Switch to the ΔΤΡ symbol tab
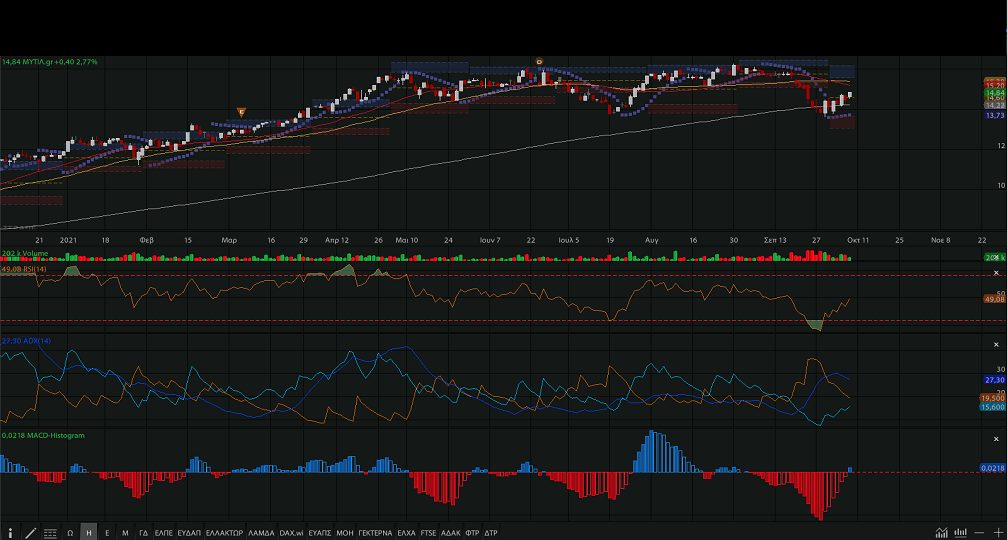1007x540 pixels. (x=491, y=533)
